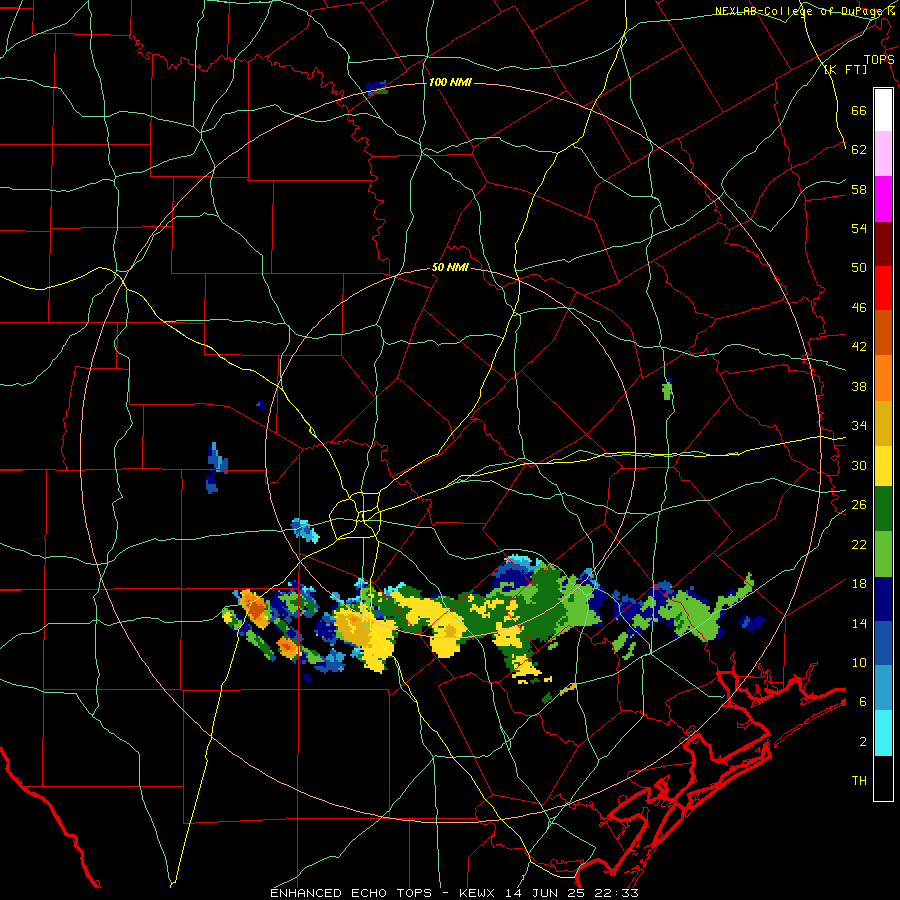
Task: Click the light green 22 K FT legend swatch
Action: pyautogui.click(x=883, y=554)
